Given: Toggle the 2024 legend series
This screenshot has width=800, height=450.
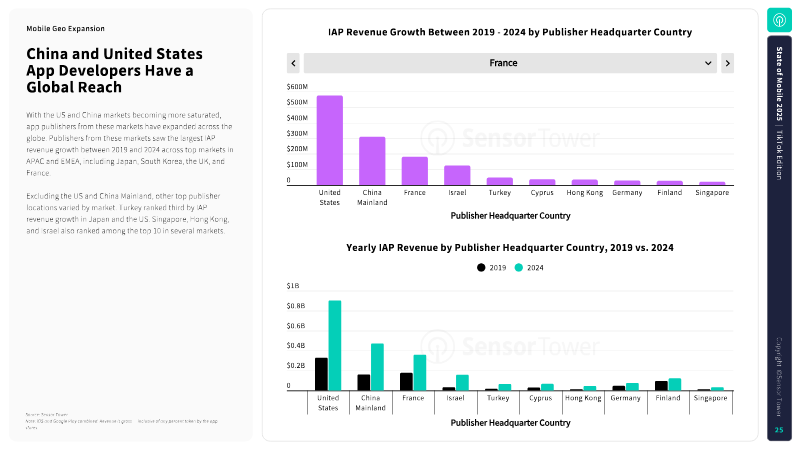Looking at the screenshot, I should click(x=530, y=268).
